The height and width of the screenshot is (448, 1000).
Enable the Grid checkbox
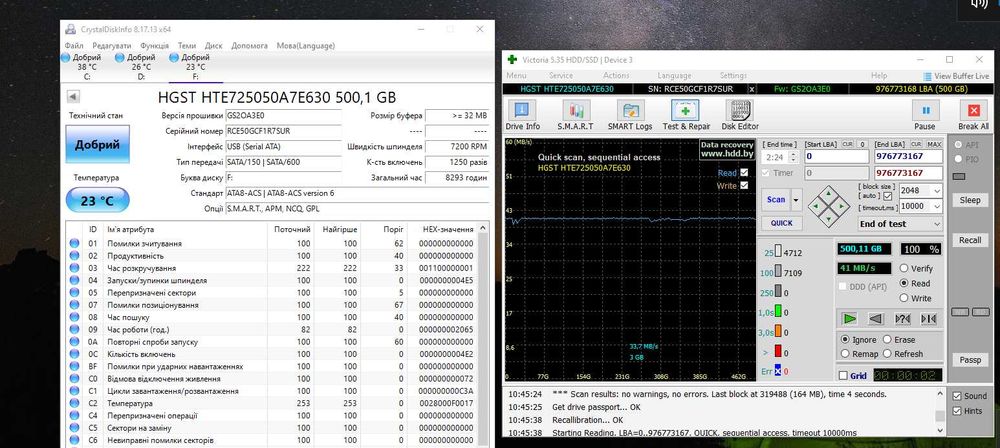843,376
